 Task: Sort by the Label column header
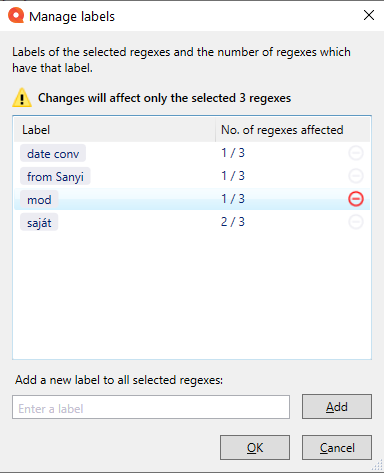tap(115, 130)
